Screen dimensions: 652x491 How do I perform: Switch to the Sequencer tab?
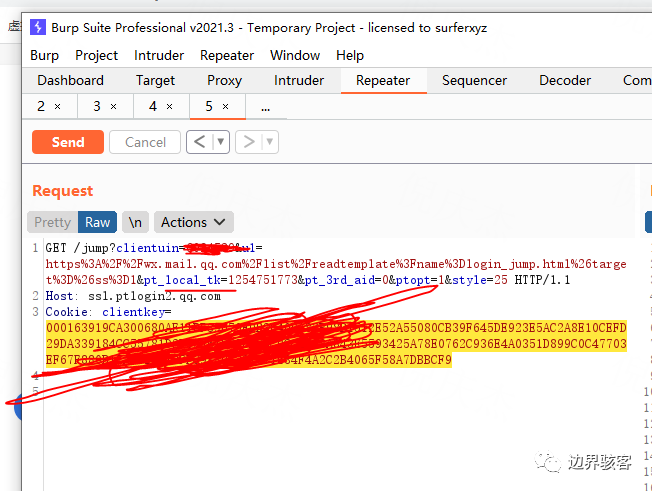tap(474, 80)
